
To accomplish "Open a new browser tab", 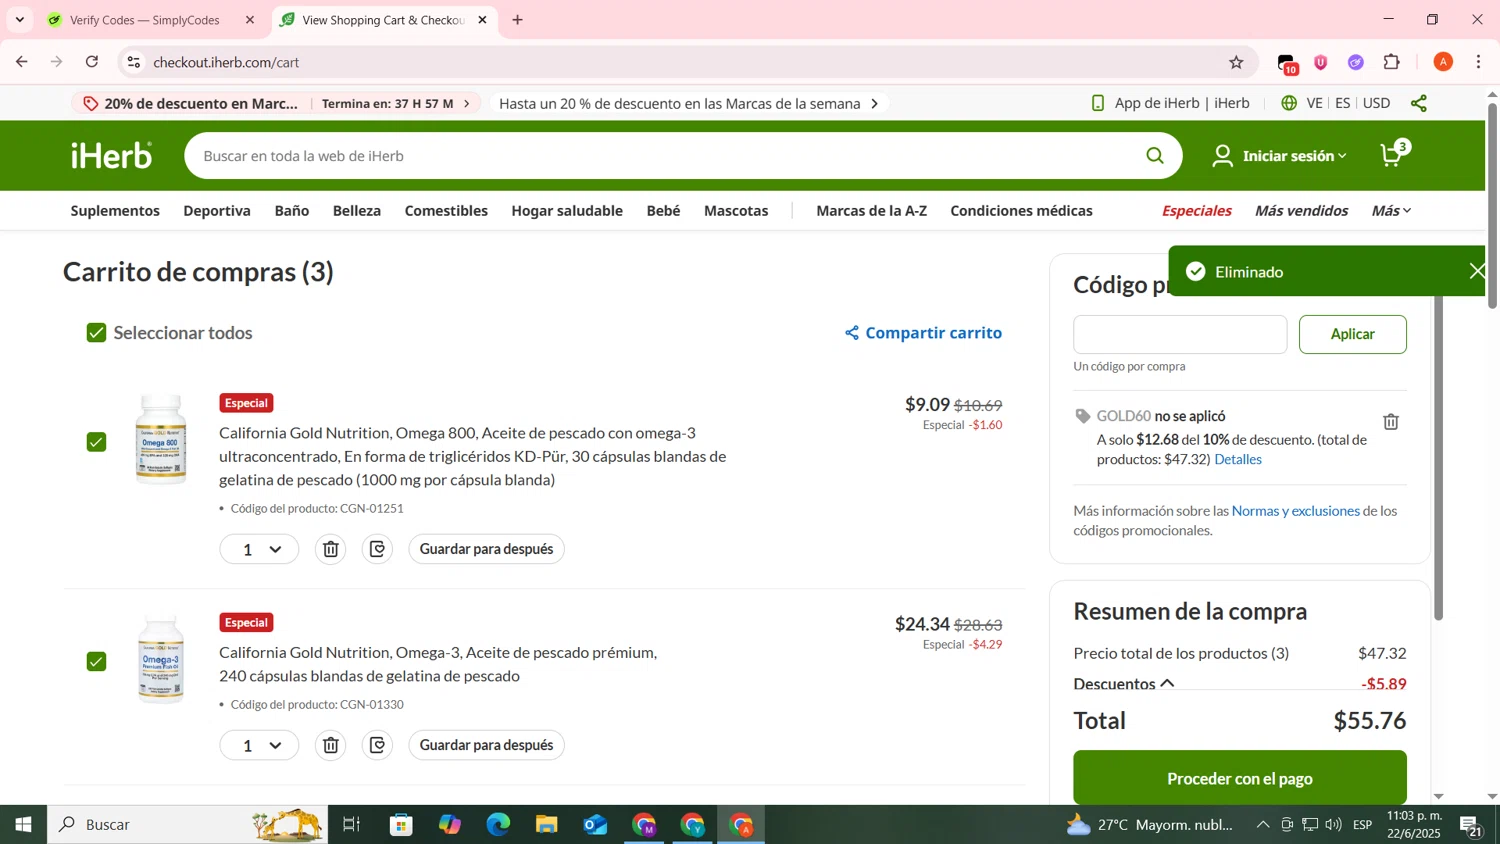I will click(x=517, y=20).
